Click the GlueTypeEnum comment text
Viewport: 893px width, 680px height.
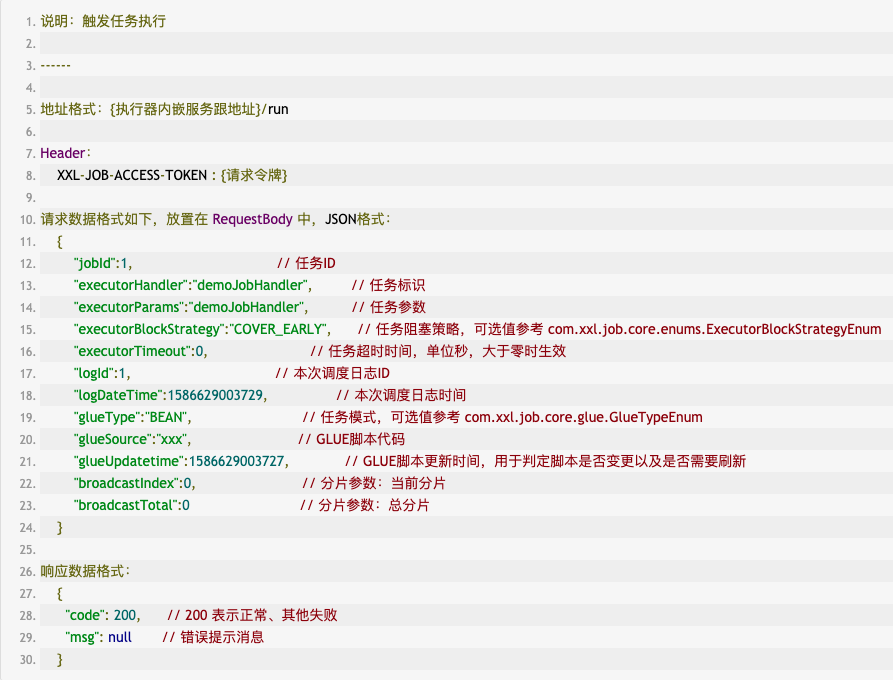pyautogui.click(x=502, y=417)
